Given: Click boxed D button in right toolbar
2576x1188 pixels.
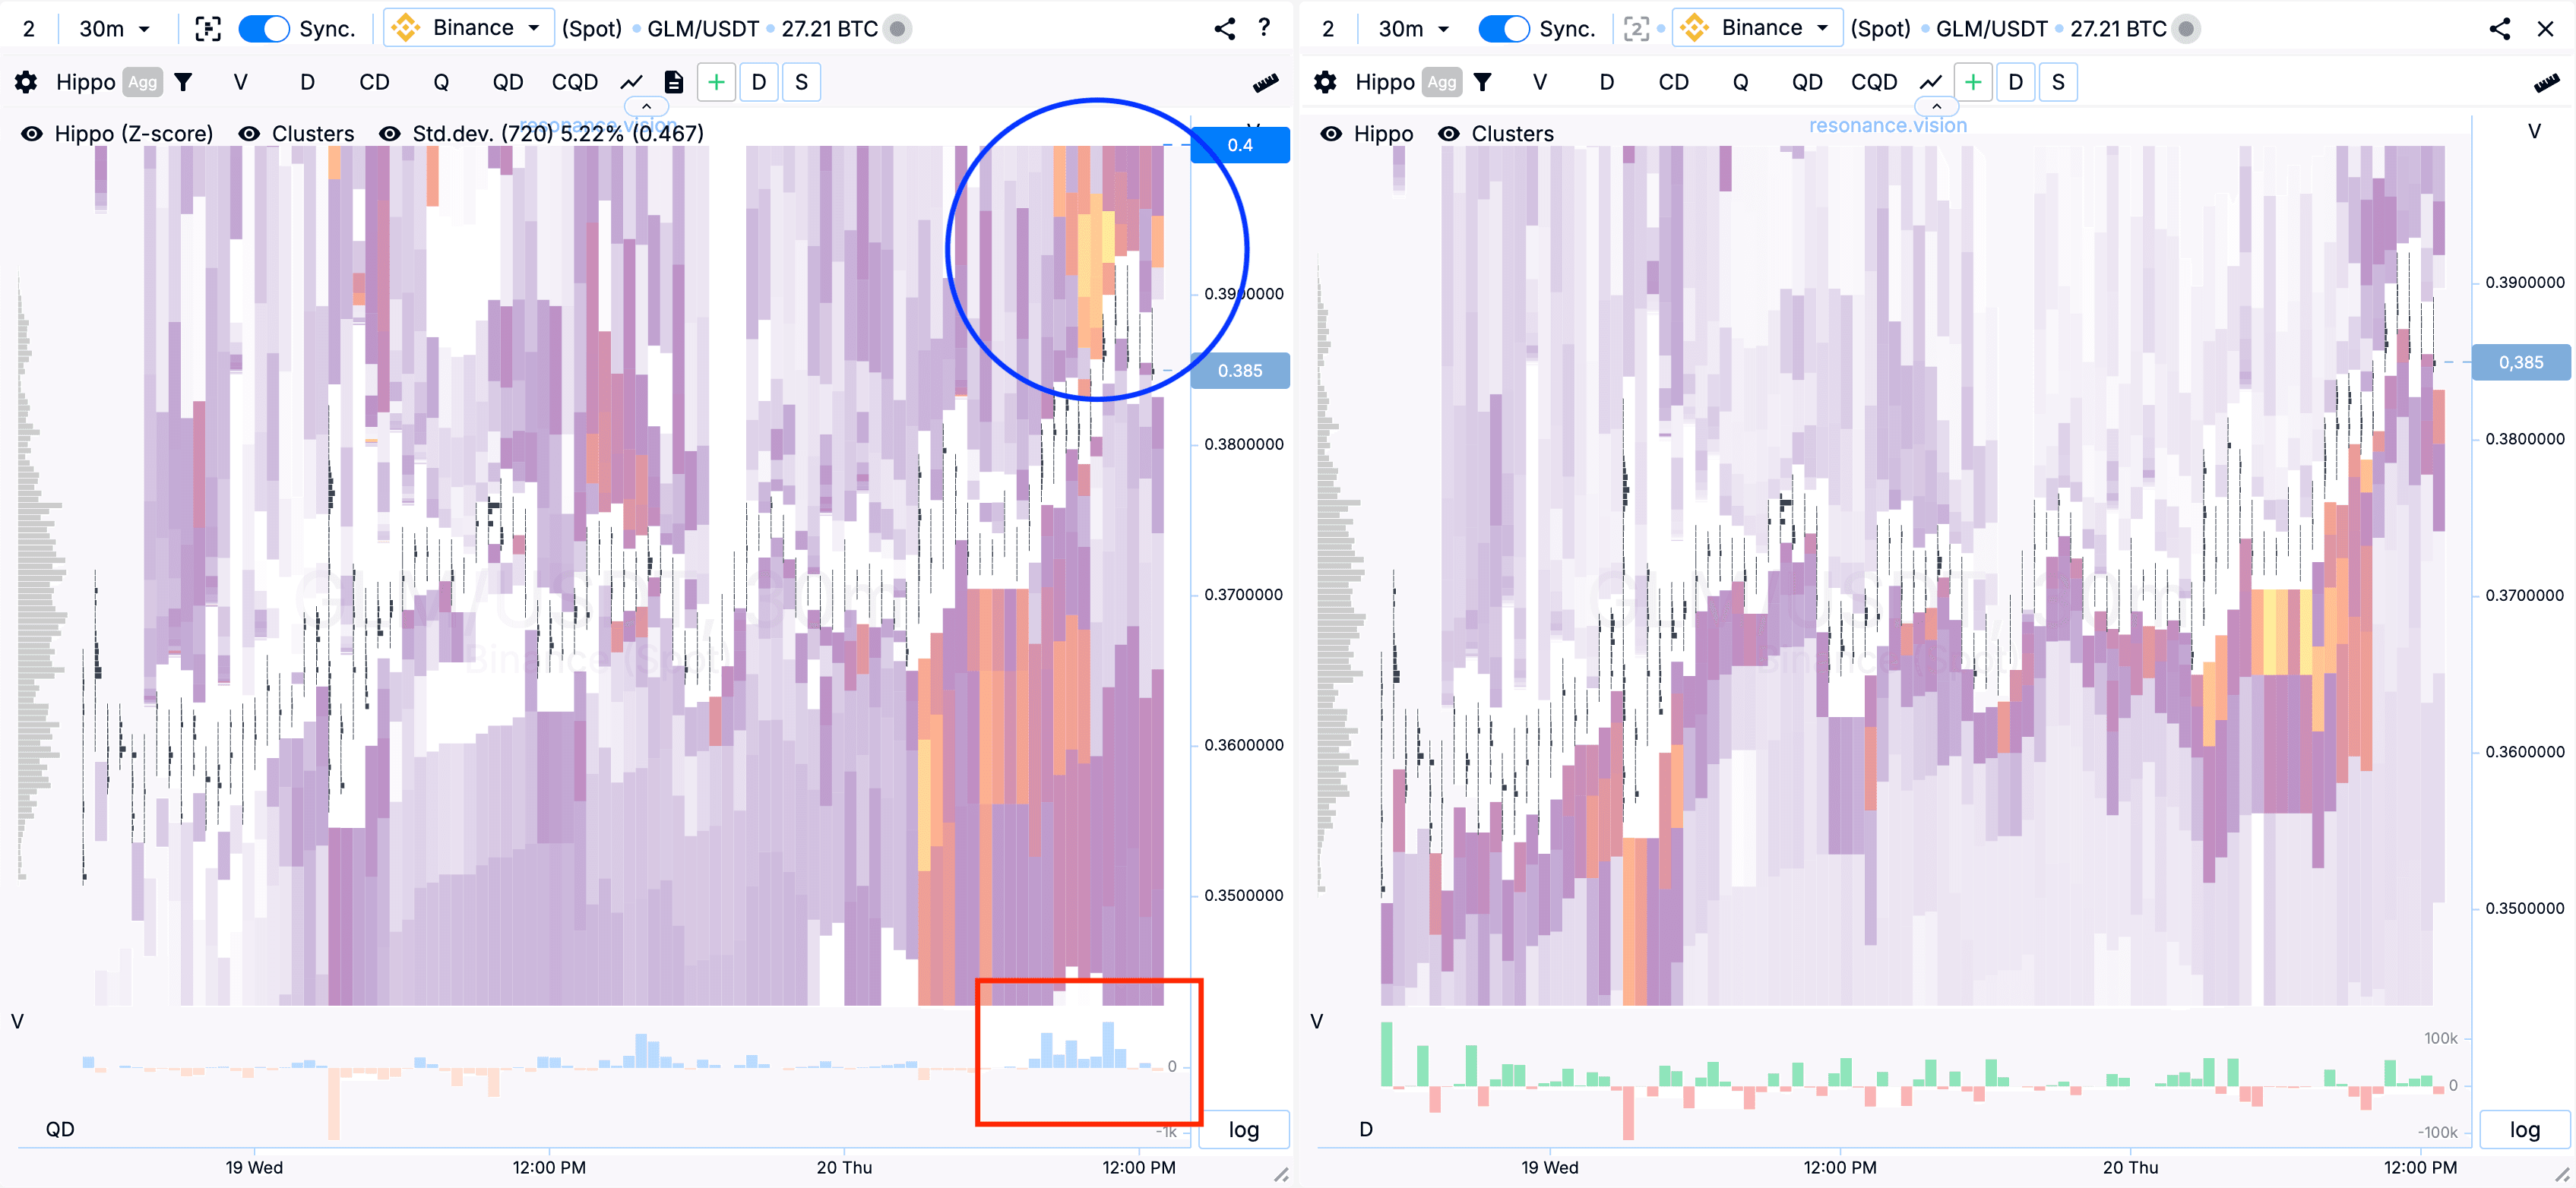Looking at the screenshot, I should coord(2015,82).
